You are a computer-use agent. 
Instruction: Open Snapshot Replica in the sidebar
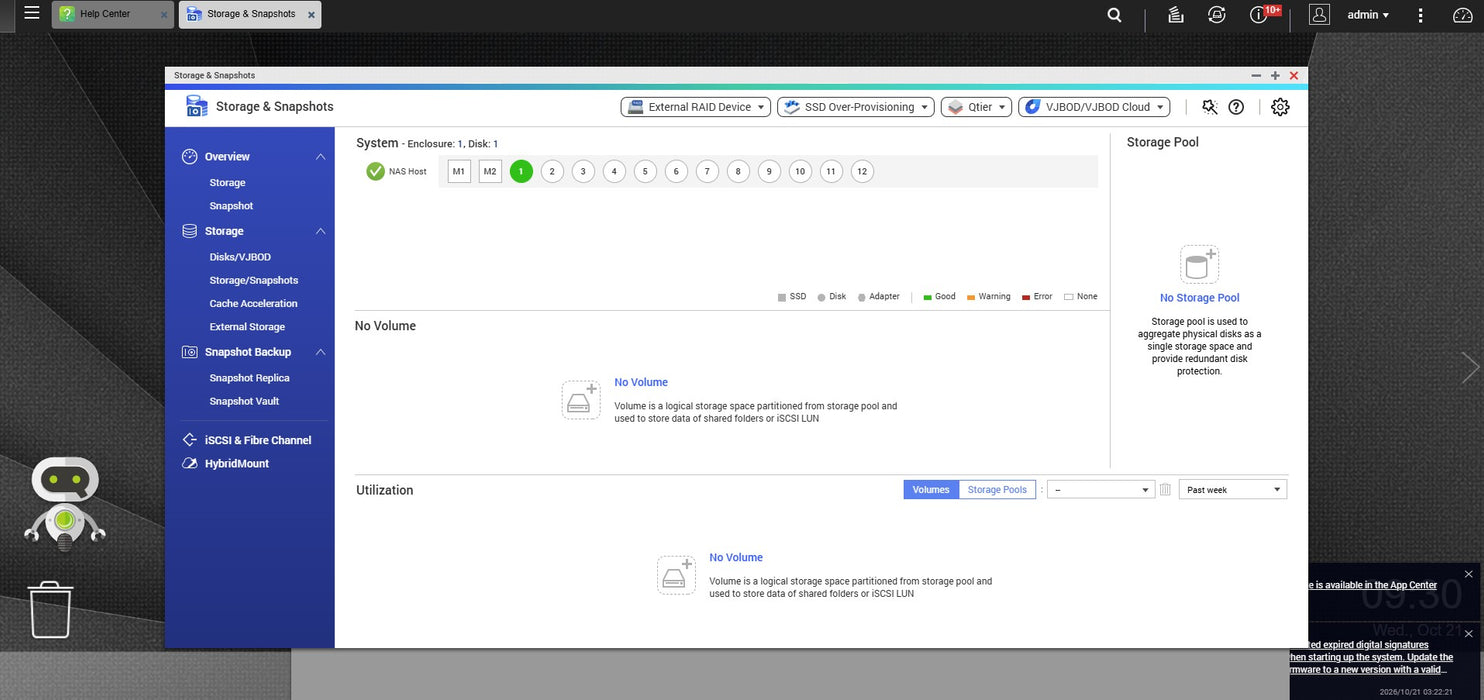249,378
